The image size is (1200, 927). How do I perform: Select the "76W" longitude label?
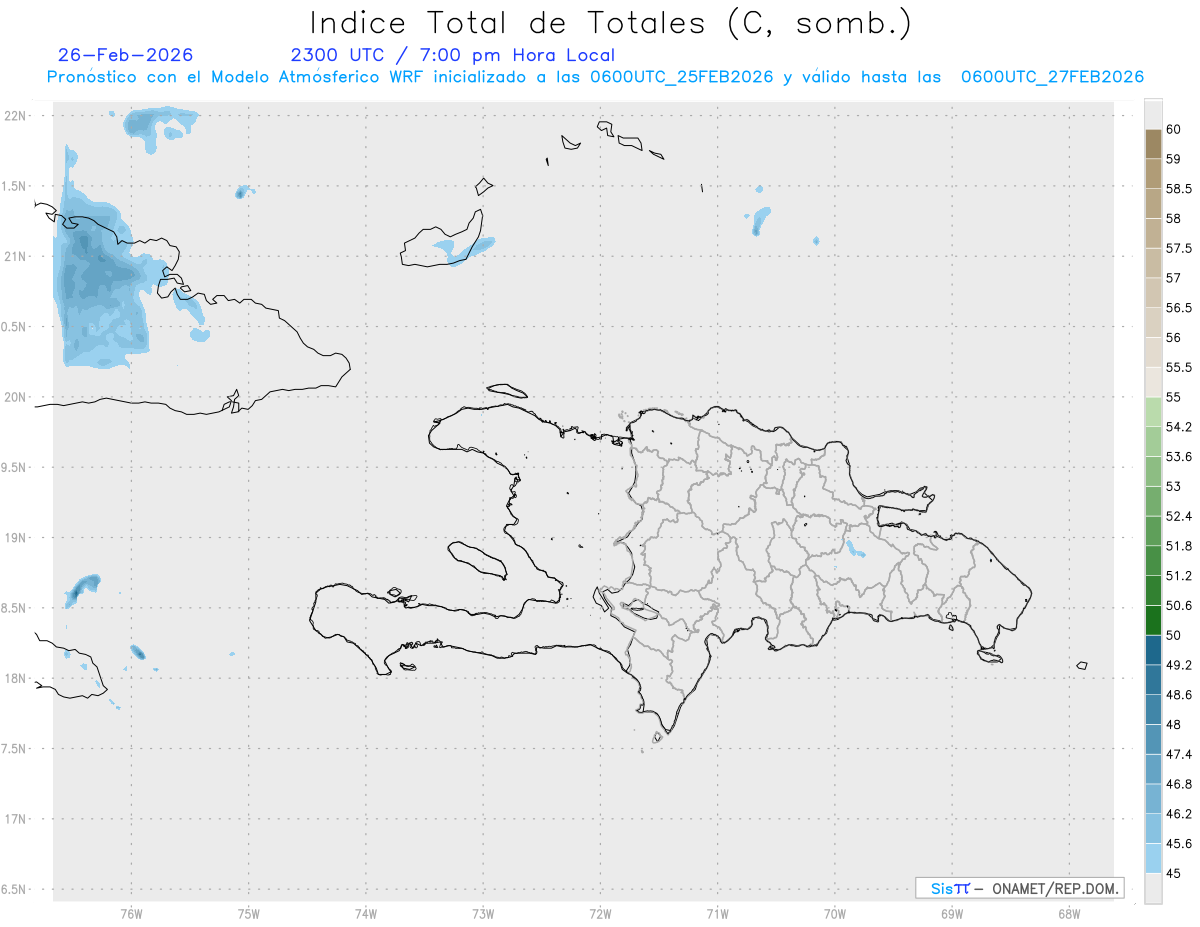coord(131,913)
